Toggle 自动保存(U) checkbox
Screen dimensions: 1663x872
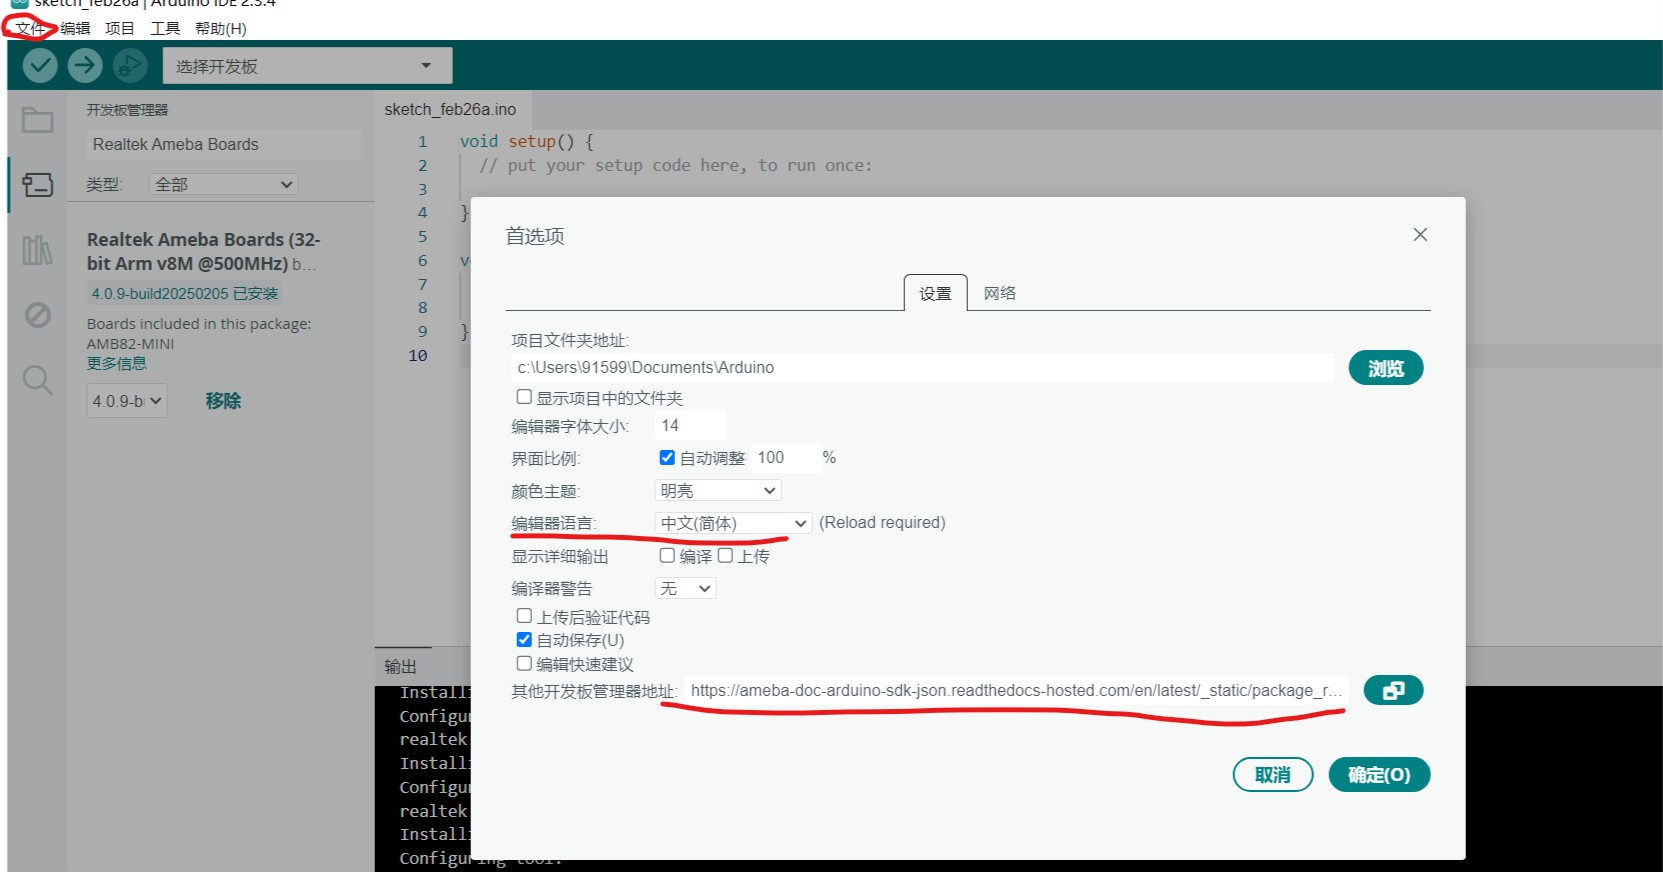tap(524, 639)
